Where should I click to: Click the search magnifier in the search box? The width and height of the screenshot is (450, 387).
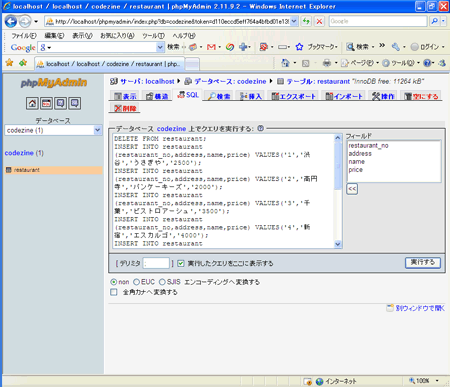tap(434, 21)
